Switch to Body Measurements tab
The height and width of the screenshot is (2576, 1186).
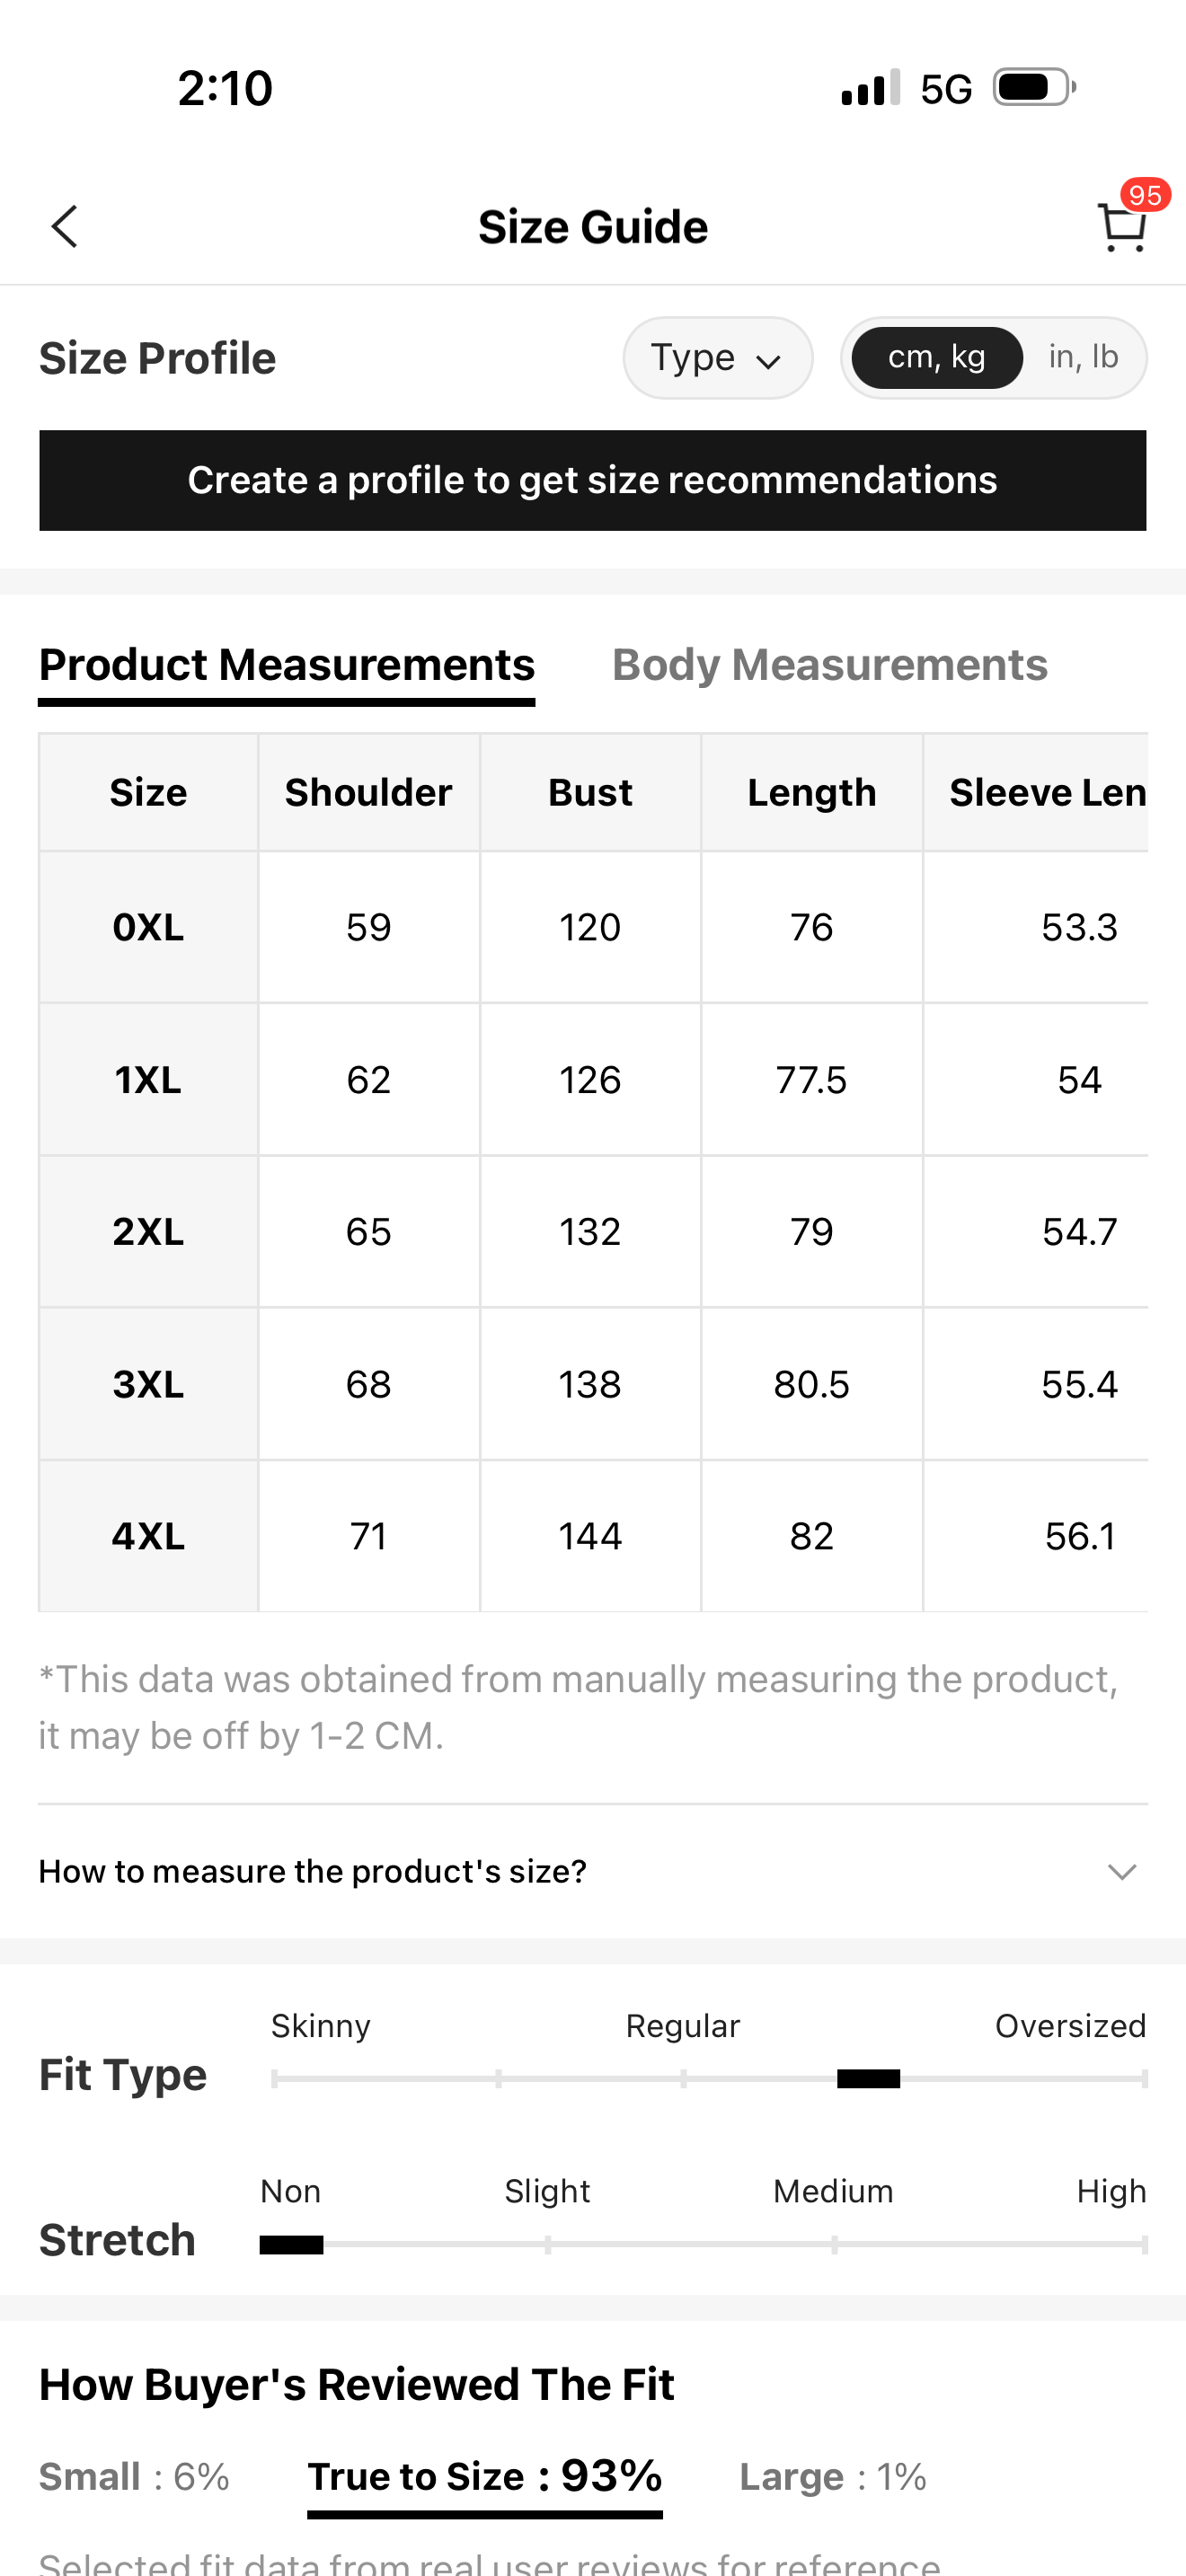coord(829,666)
